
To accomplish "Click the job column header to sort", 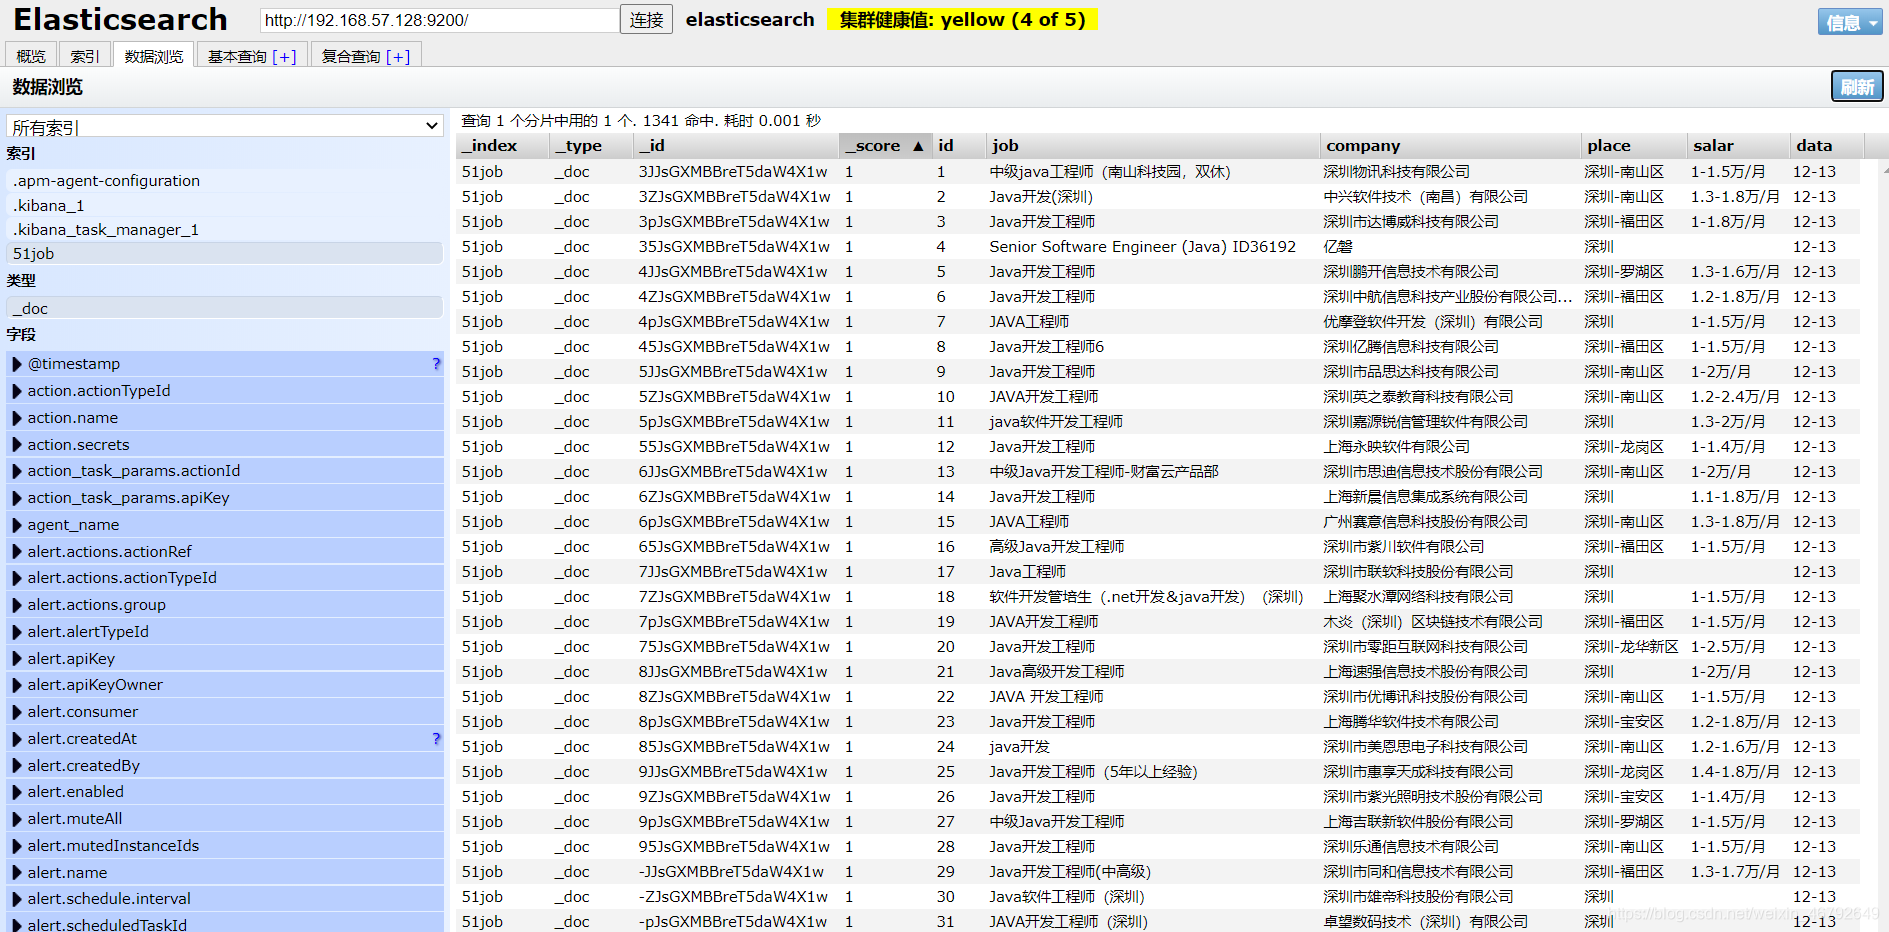I will [1005, 145].
